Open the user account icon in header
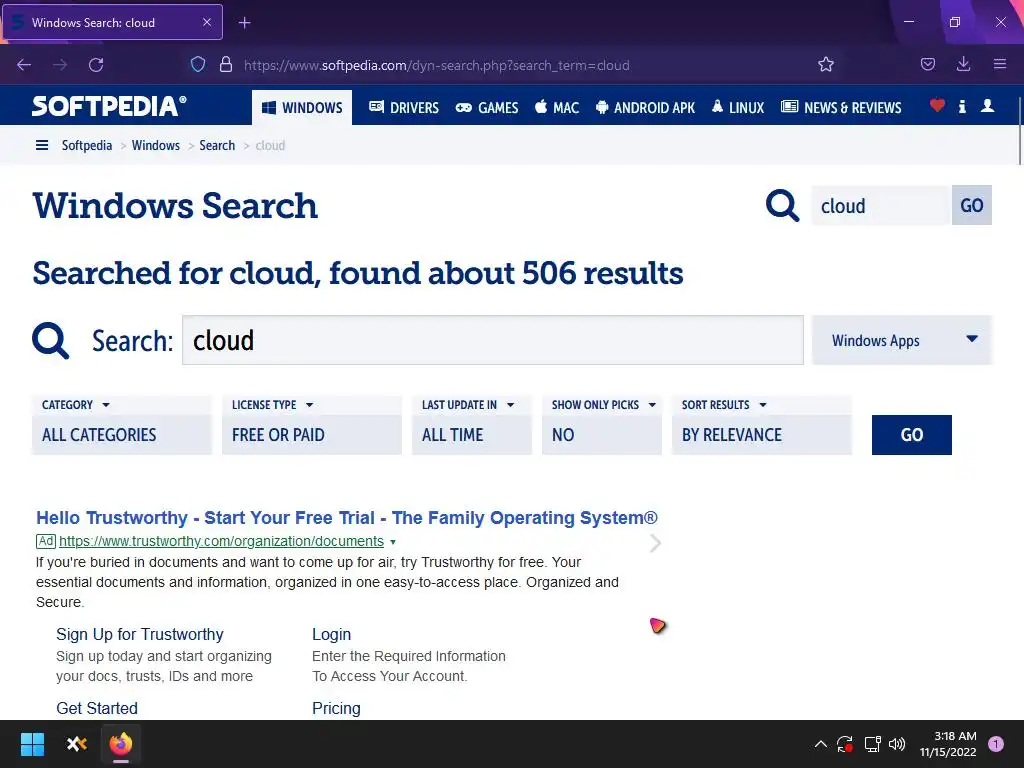The width and height of the screenshot is (1024, 768). (987, 106)
